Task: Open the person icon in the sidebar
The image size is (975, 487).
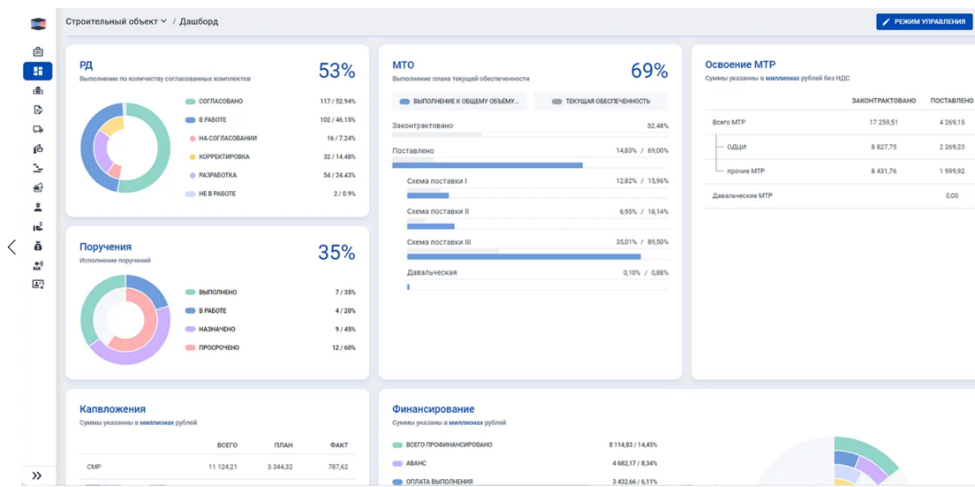Action: pos(38,207)
